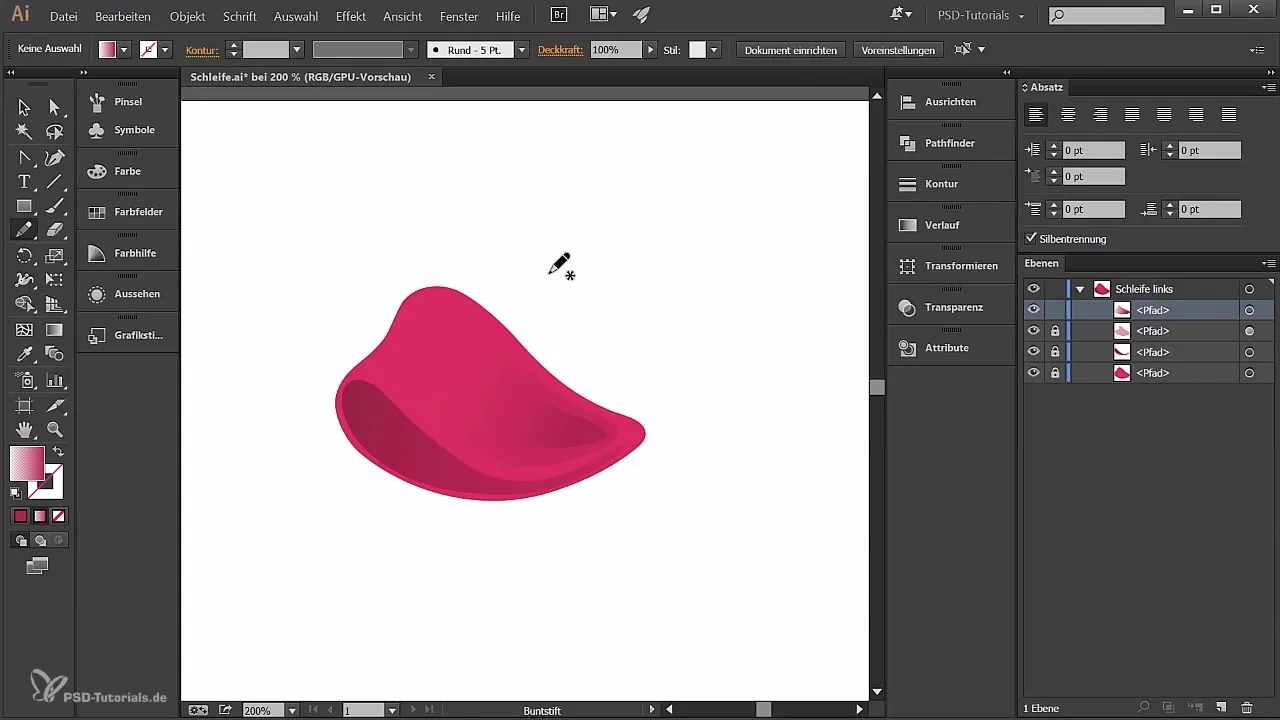Select the Lasso tool
This screenshot has height=720, width=1280.
point(55,132)
